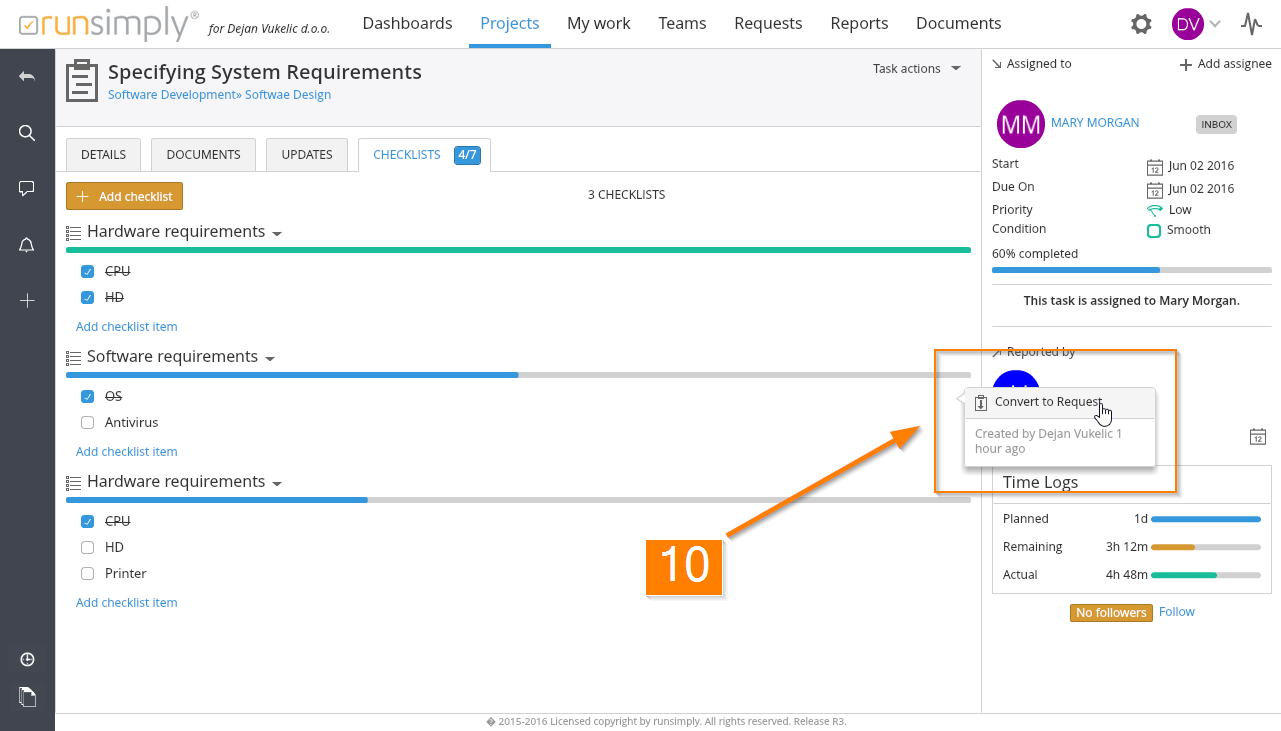The height and width of the screenshot is (731, 1281).
Task: Check the Printer checklist item
Action: tap(88, 574)
